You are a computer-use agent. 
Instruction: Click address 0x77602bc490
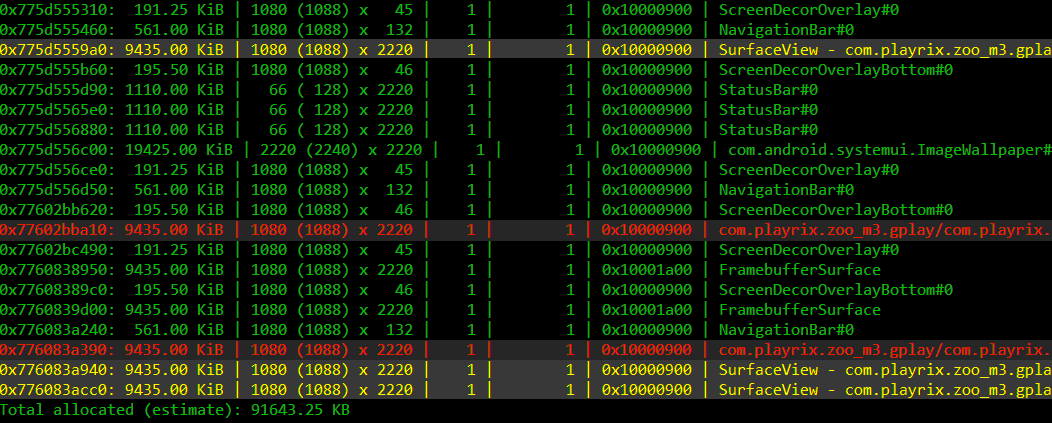pyautogui.click(x=57, y=250)
